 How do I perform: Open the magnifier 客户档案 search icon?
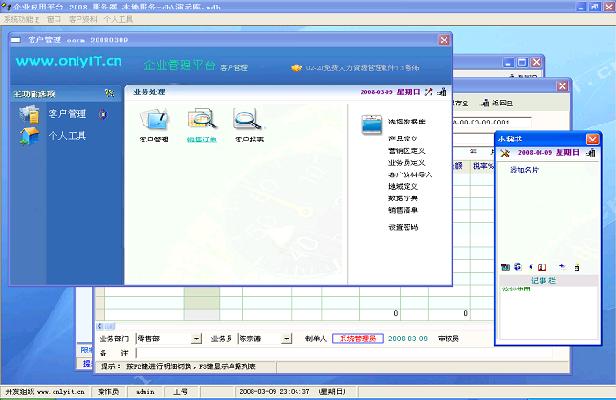(x=247, y=121)
